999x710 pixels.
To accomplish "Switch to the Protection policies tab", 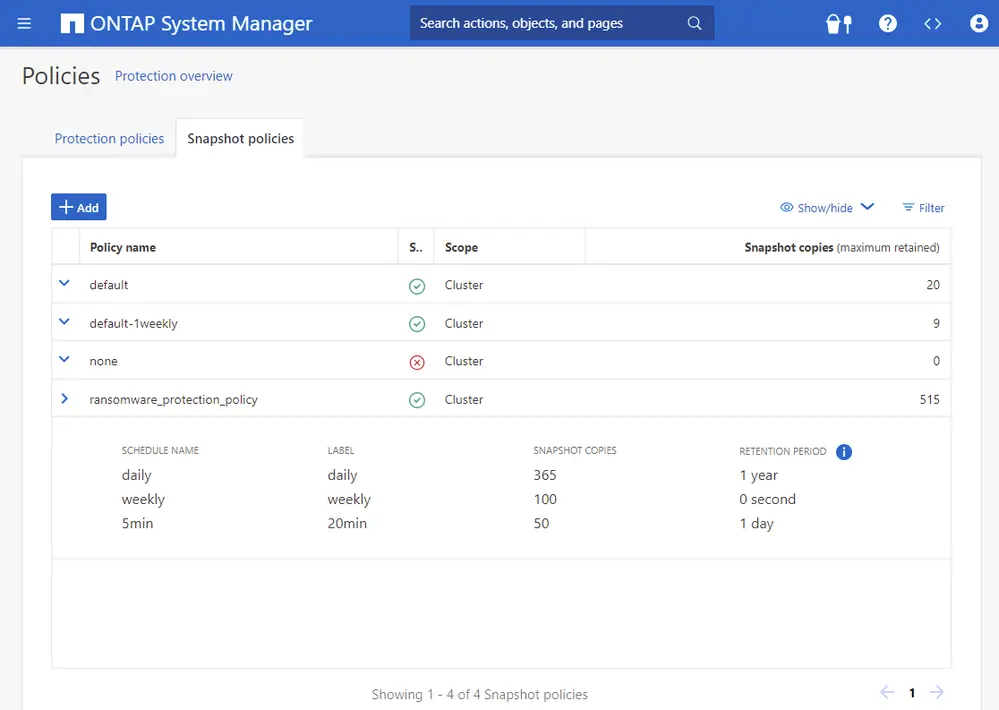I will [x=109, y=139].
